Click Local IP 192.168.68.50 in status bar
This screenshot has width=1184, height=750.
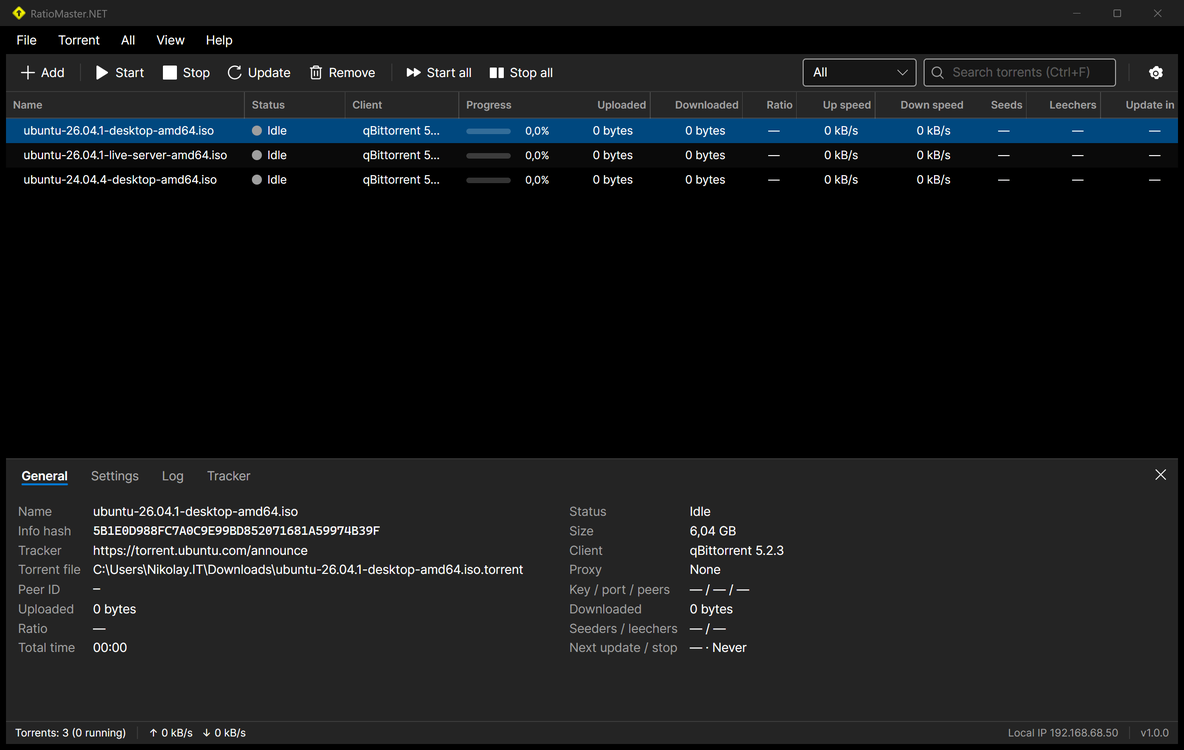tap(1062, 733)
